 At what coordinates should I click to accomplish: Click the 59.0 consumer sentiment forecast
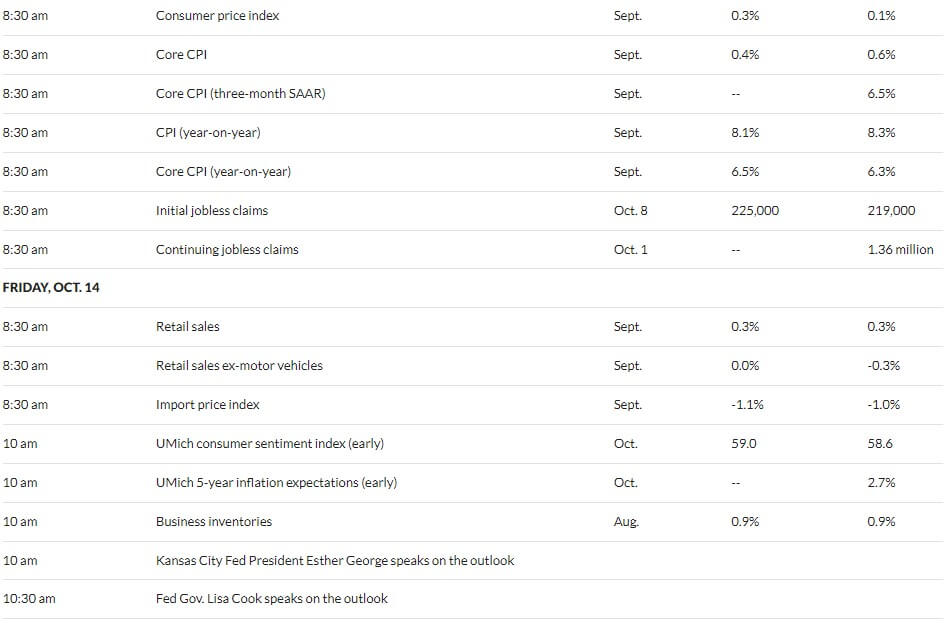pos(743,444)
